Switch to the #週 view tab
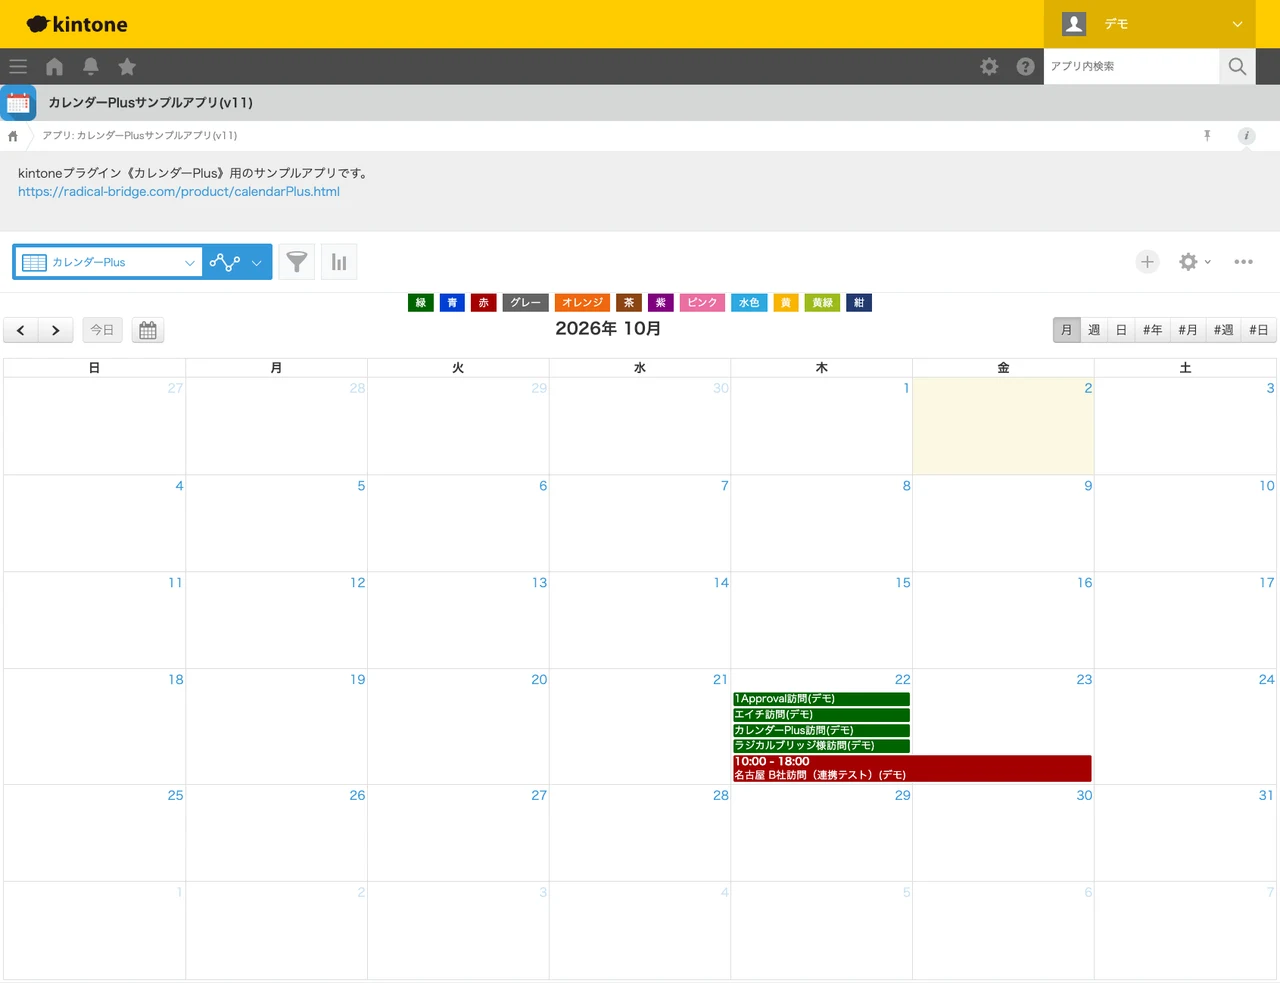This screenshot has width=1280, height=983. (x=1223, y=330)
